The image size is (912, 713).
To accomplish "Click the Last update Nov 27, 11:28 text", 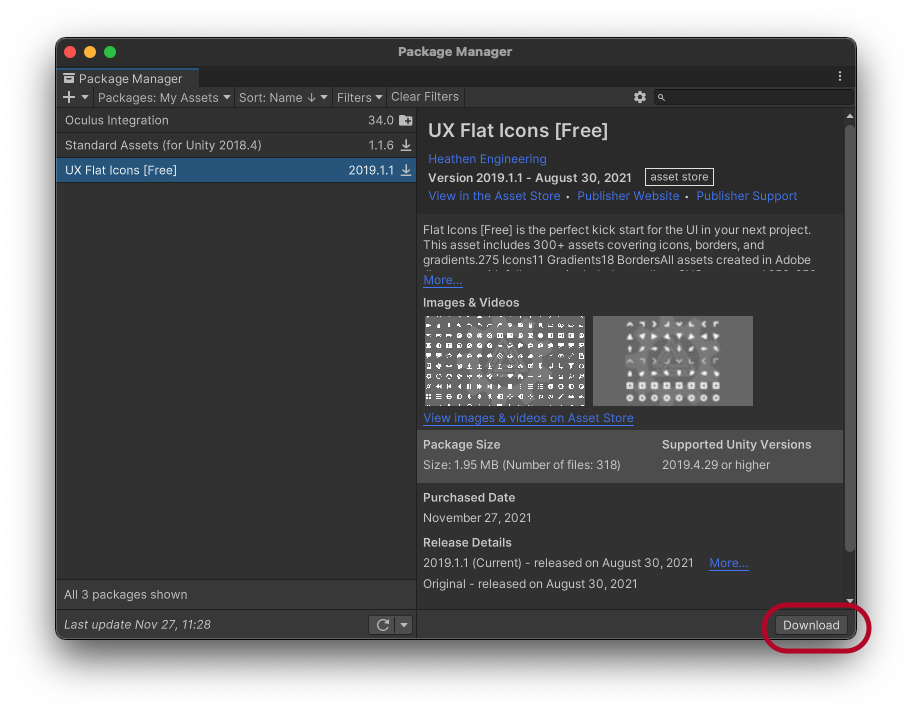I will click(137, 625).
